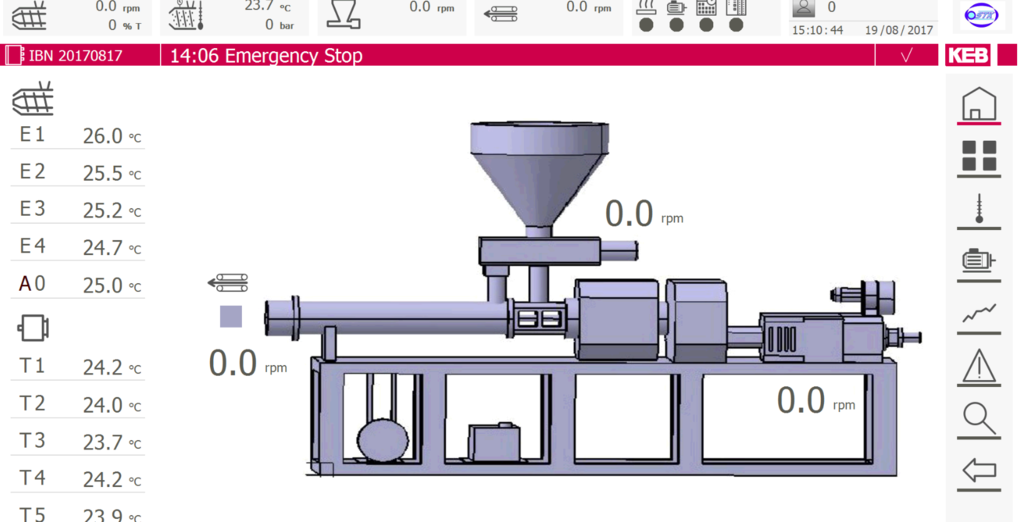Click the haul-off conveyor speed tile in the top bar

point(548,18)
